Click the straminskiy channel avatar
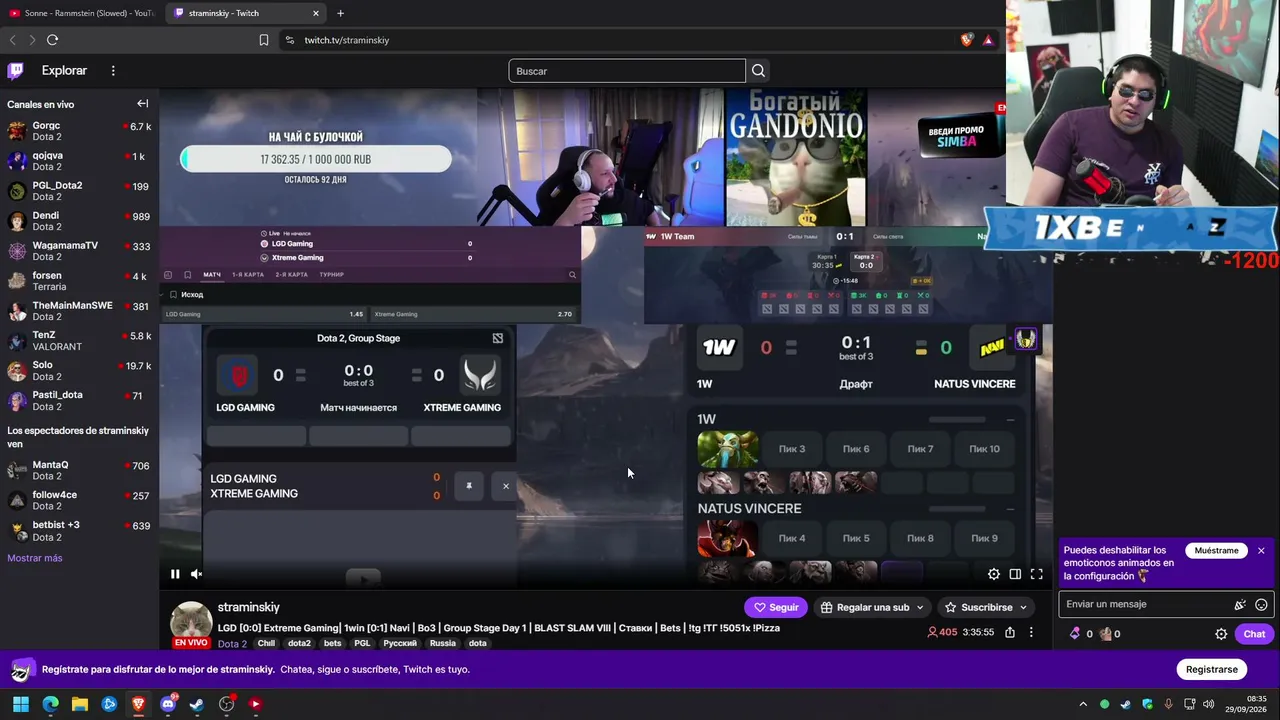This screenshot has height=720, width=1280. (190, 622)
